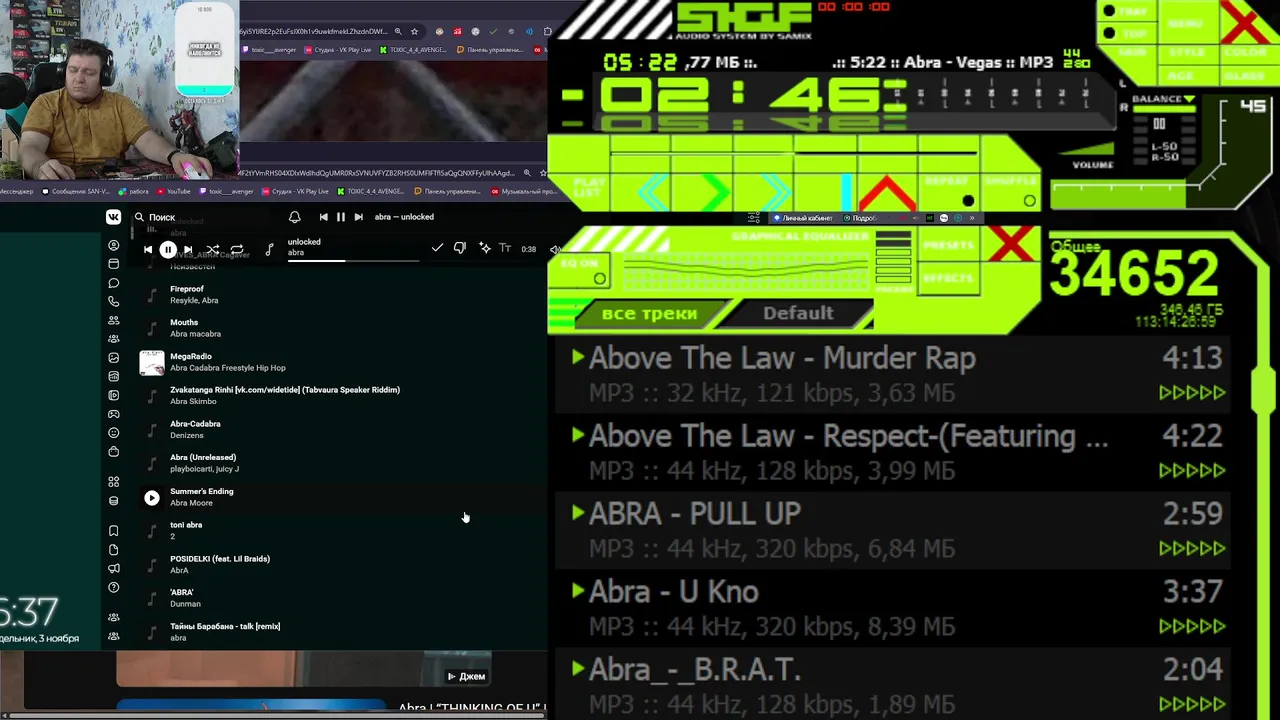Skip back in the VK player bar
Viewport: 1280px width, 720px height.
(148, 249)
